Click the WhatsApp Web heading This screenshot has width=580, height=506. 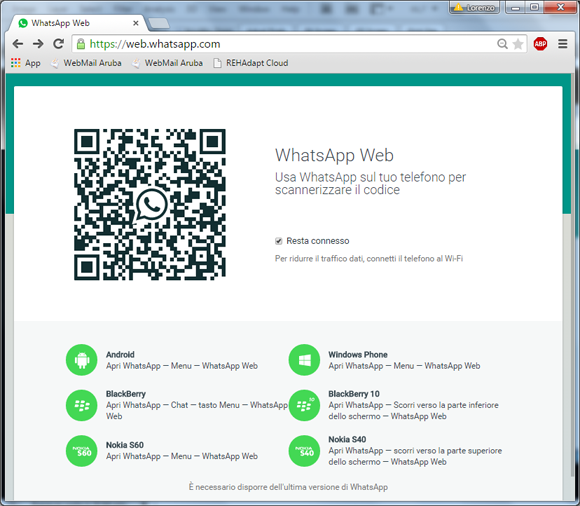(334, 155)
